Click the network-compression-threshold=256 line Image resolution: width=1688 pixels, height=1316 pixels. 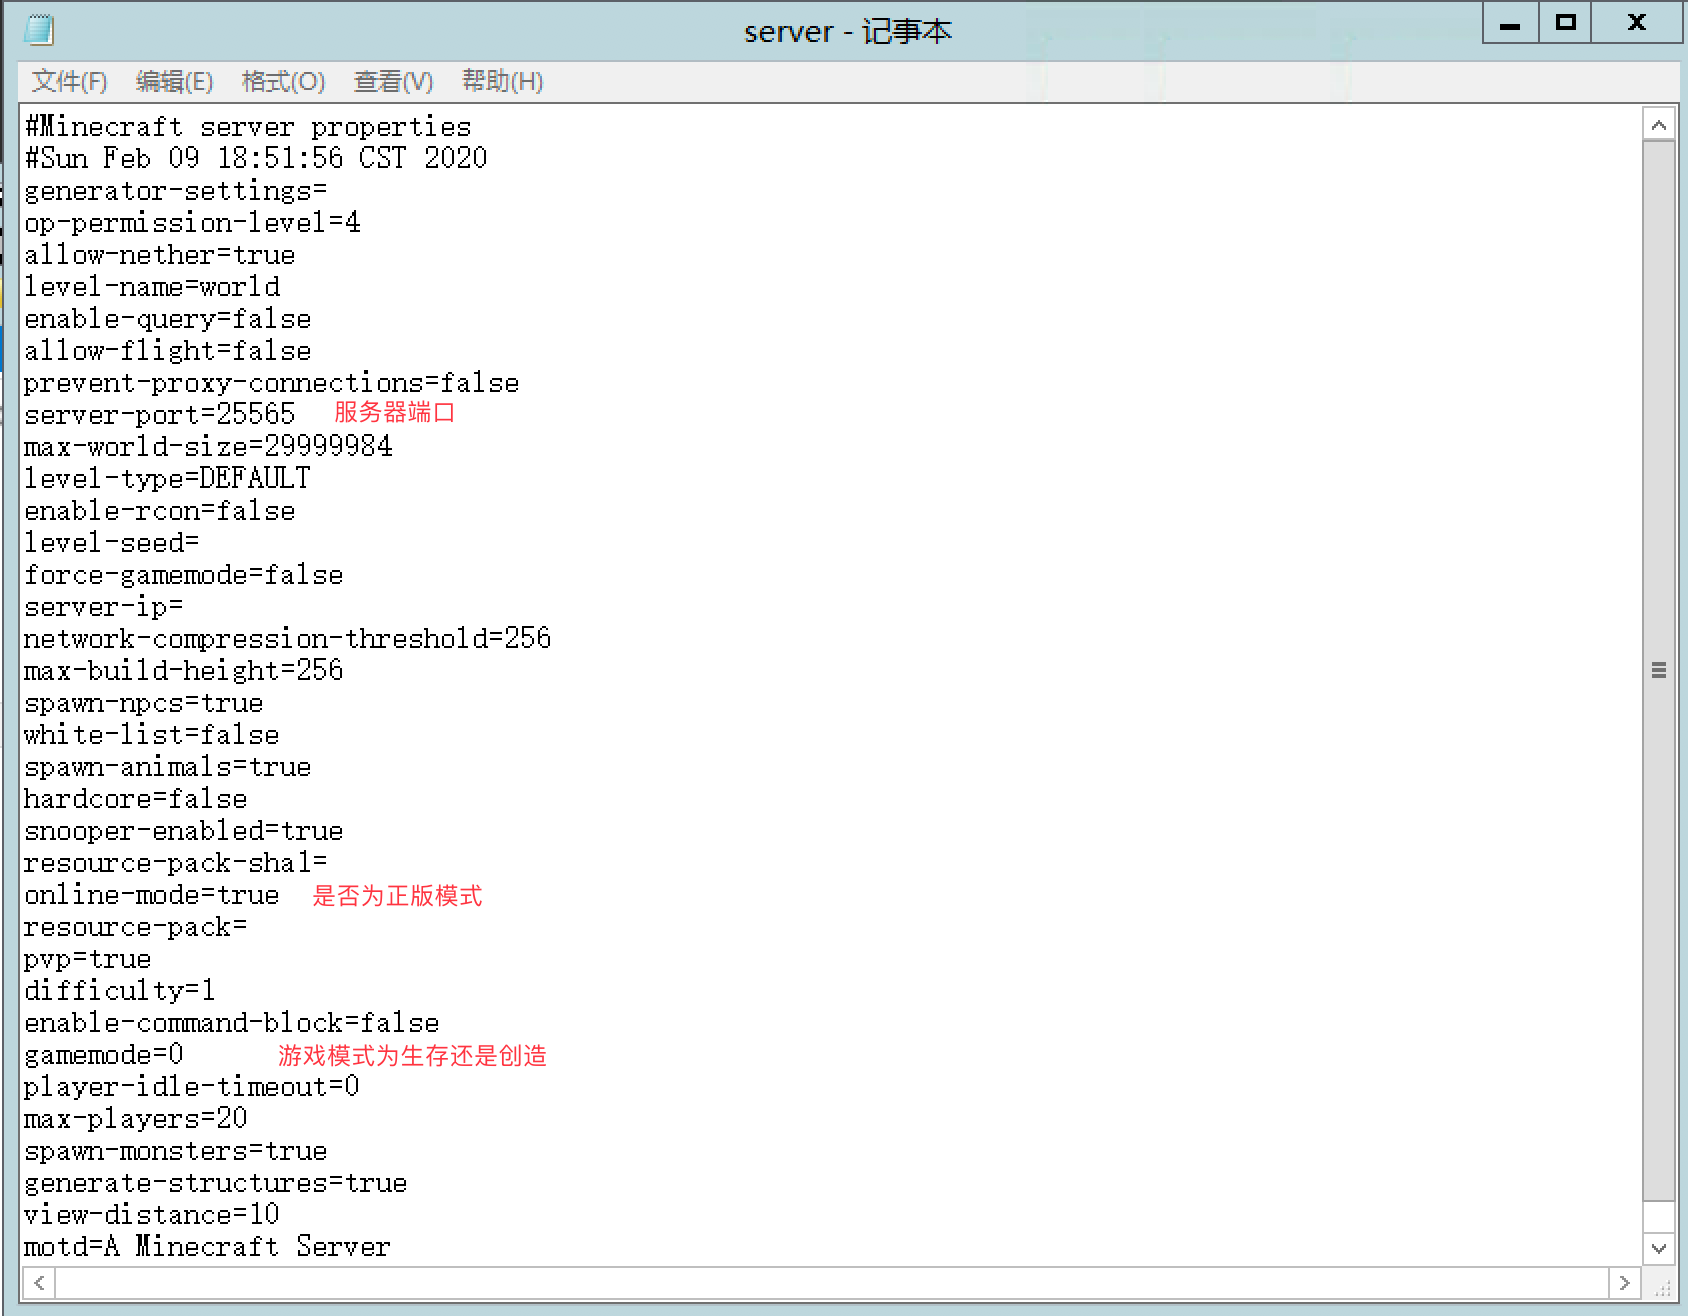click(x=288, y=638)
